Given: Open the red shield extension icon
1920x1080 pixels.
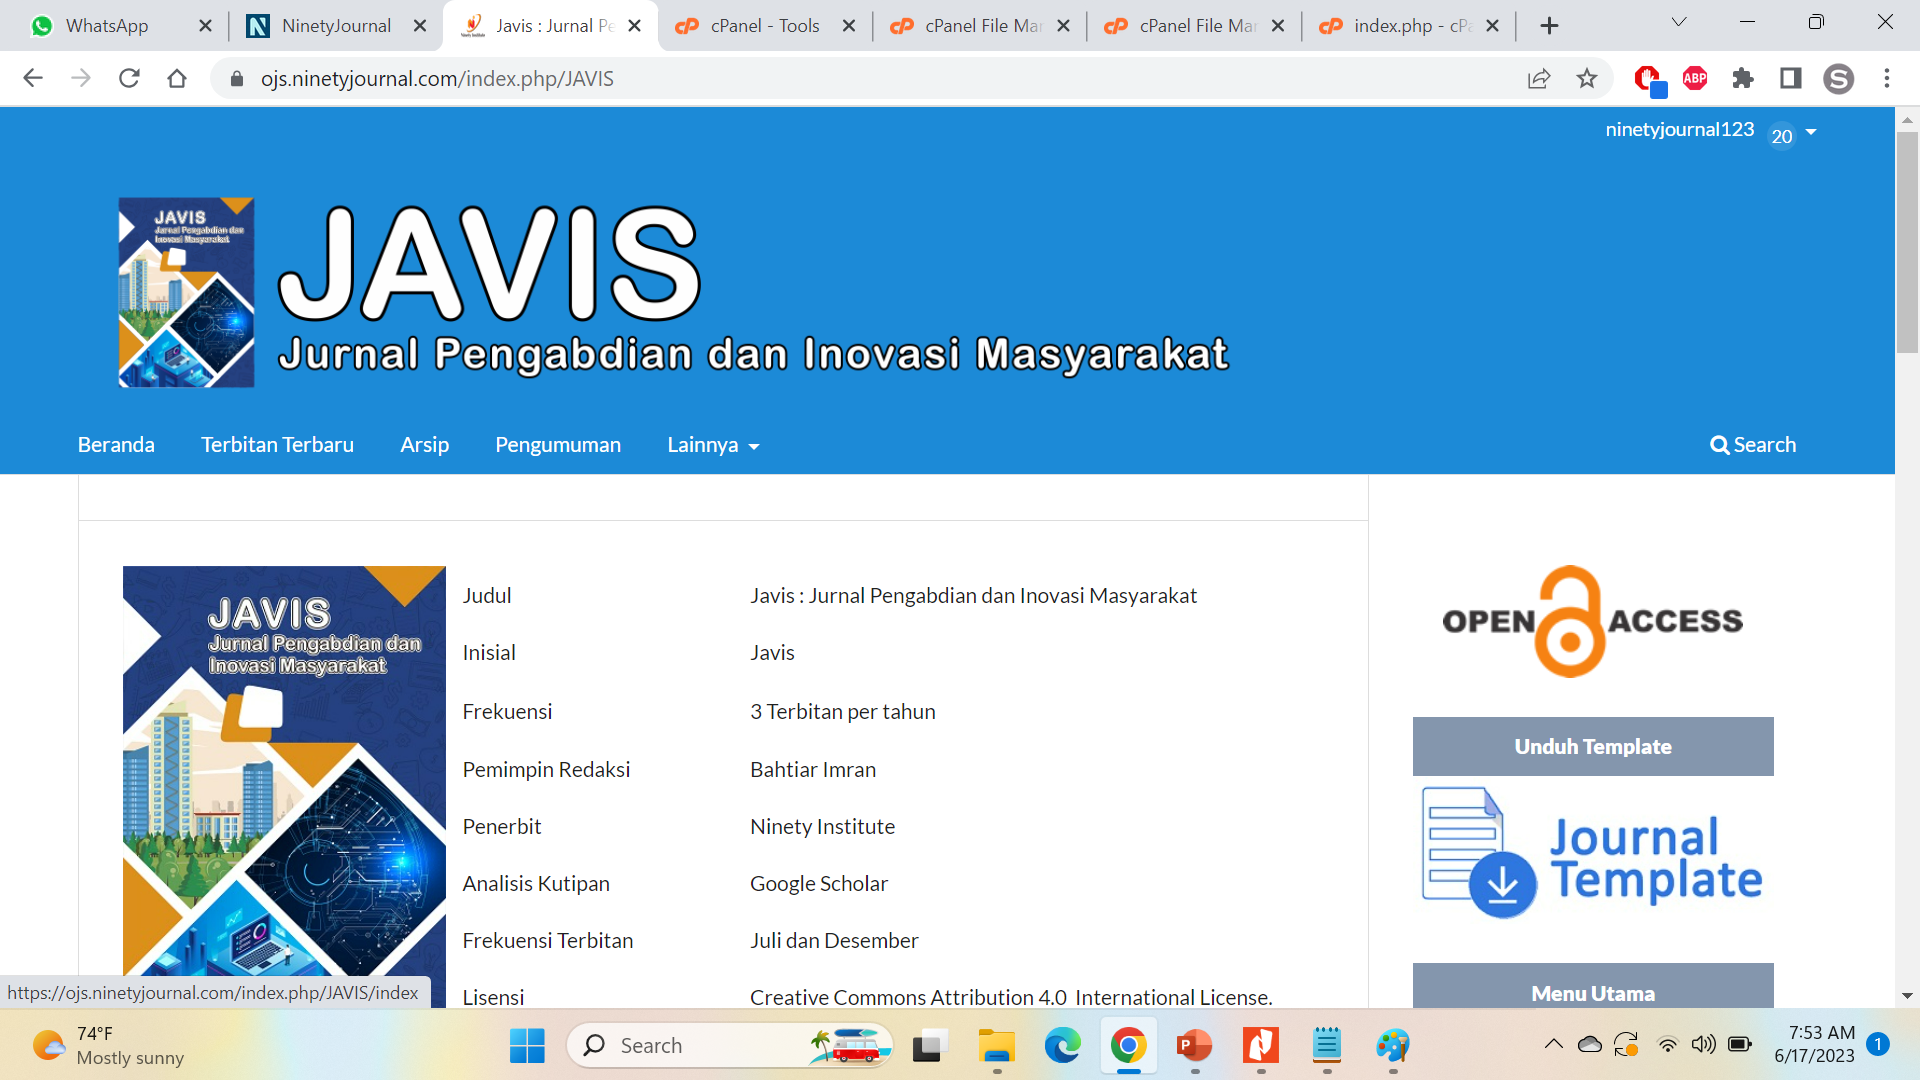Looking at the screenshot, I should click(x=1648, y=79).
